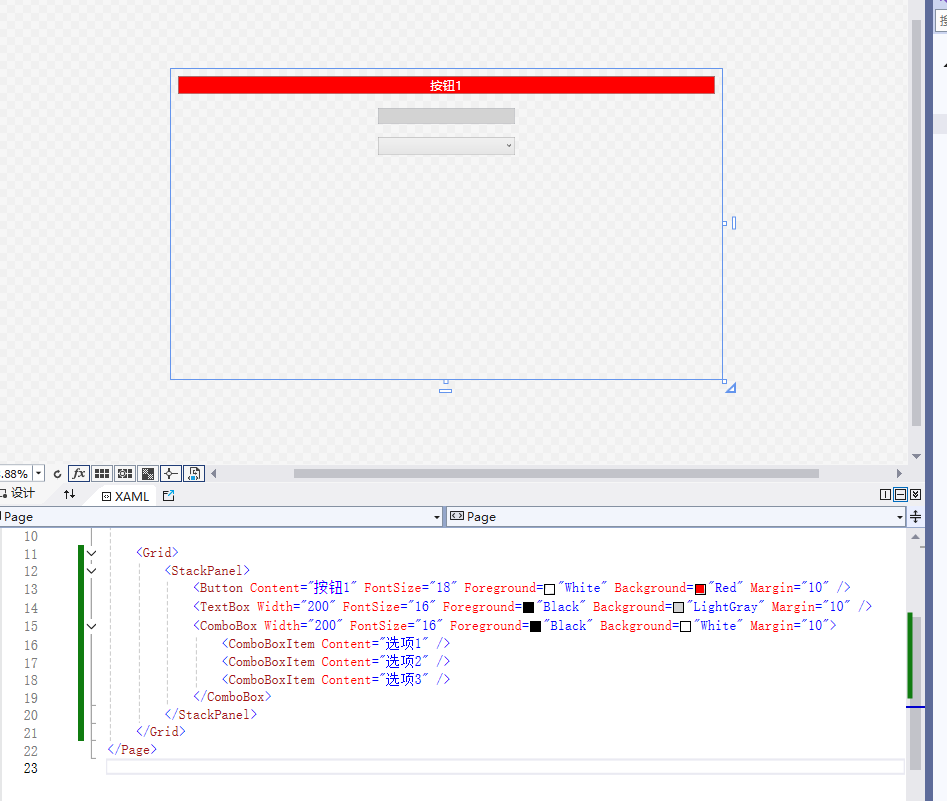Click the bottom-right corner resize handle
The image size is (947, 801).
(725, 382)
